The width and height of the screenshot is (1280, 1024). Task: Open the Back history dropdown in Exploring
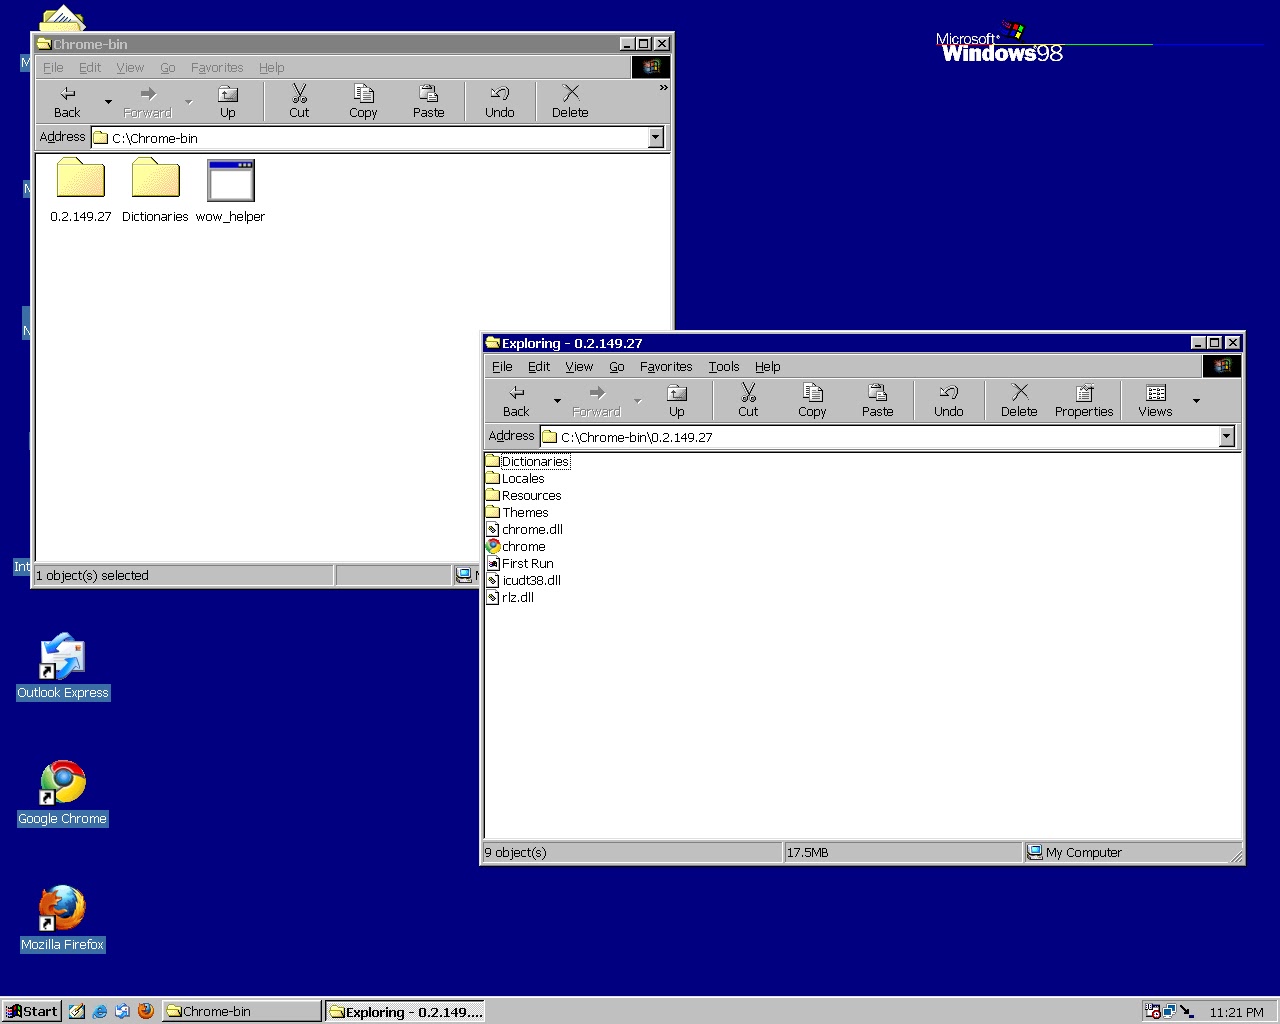(x=557, y=401)
